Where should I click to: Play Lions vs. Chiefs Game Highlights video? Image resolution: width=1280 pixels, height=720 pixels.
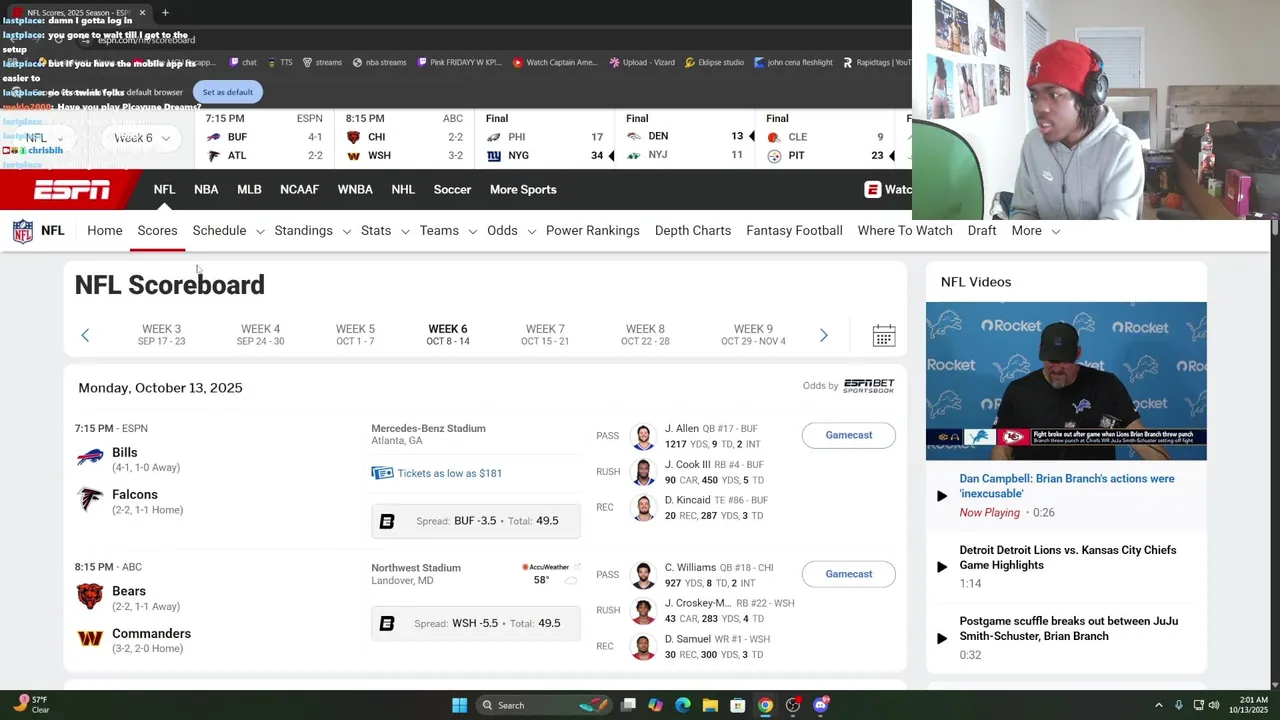[x=942, y=566]
